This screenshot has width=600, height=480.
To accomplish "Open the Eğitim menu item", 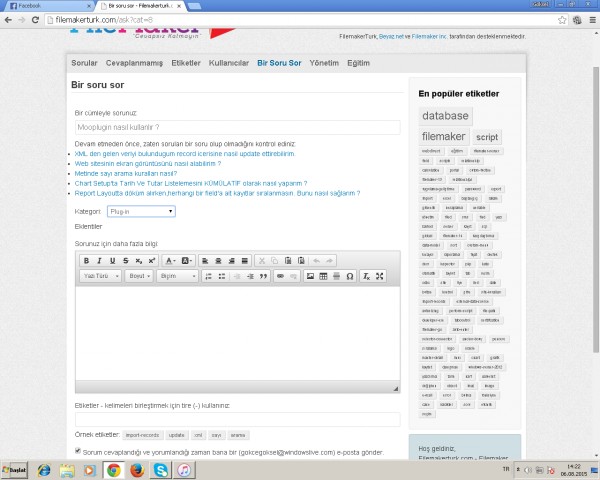I will 359,63.
